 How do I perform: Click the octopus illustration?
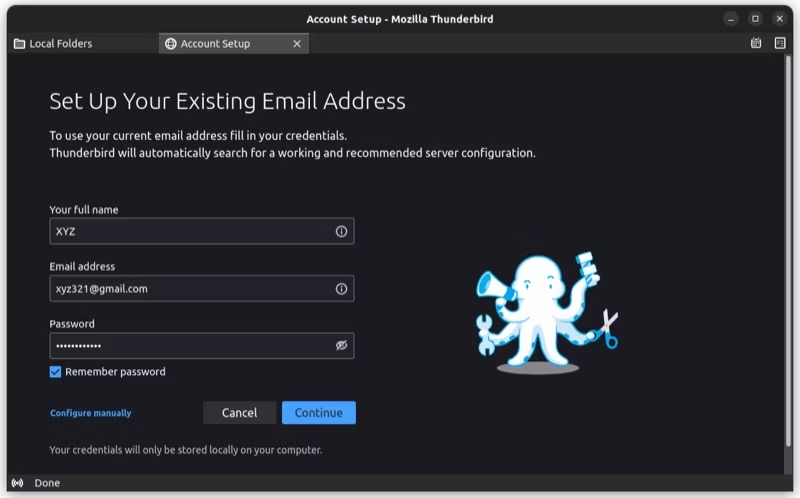[x=546, y=313]
